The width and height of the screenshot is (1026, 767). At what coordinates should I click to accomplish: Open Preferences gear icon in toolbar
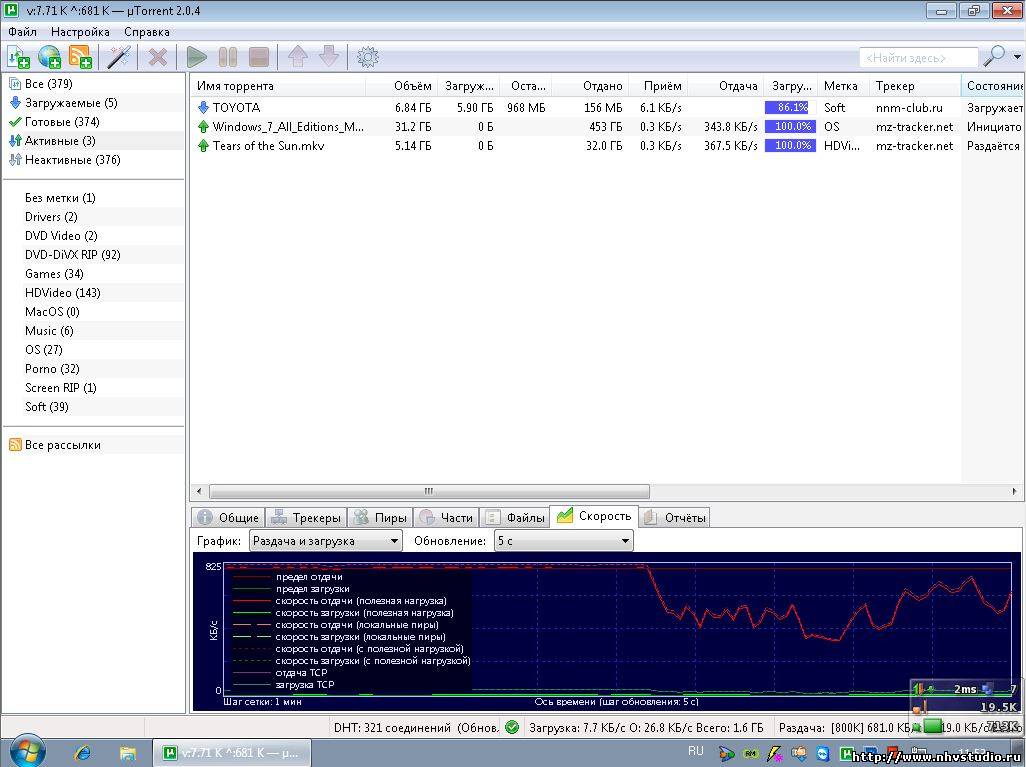[x=368, y=57]
